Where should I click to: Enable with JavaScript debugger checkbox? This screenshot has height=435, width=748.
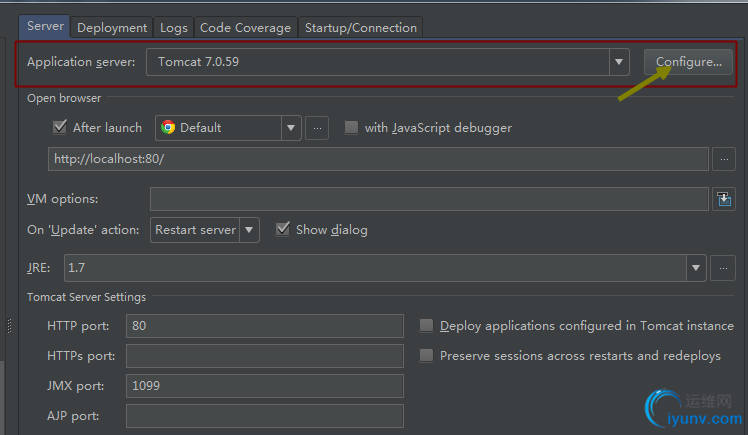[x=351, y=127]
